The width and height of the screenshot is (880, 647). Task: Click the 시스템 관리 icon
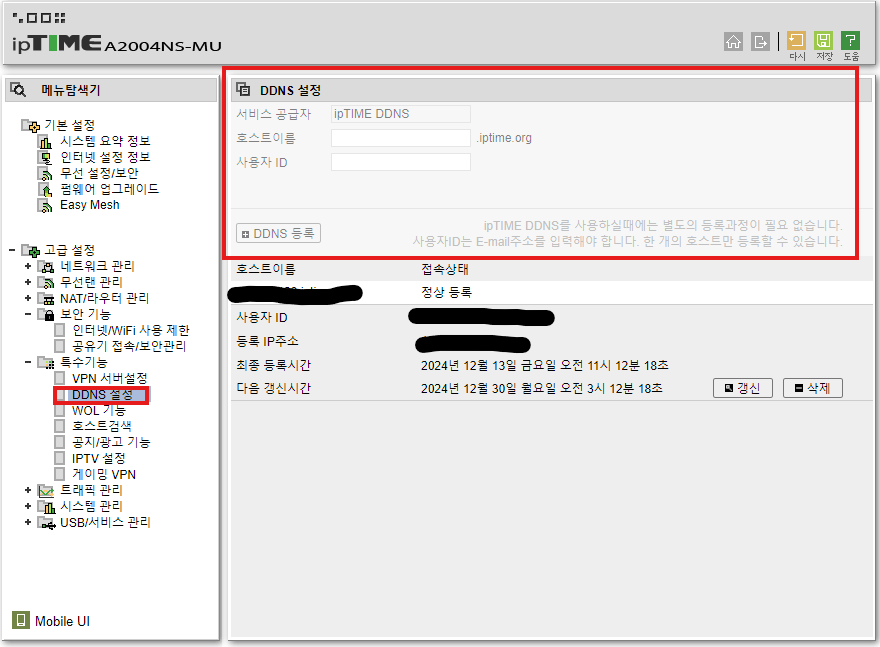click(x=45, y=507)
